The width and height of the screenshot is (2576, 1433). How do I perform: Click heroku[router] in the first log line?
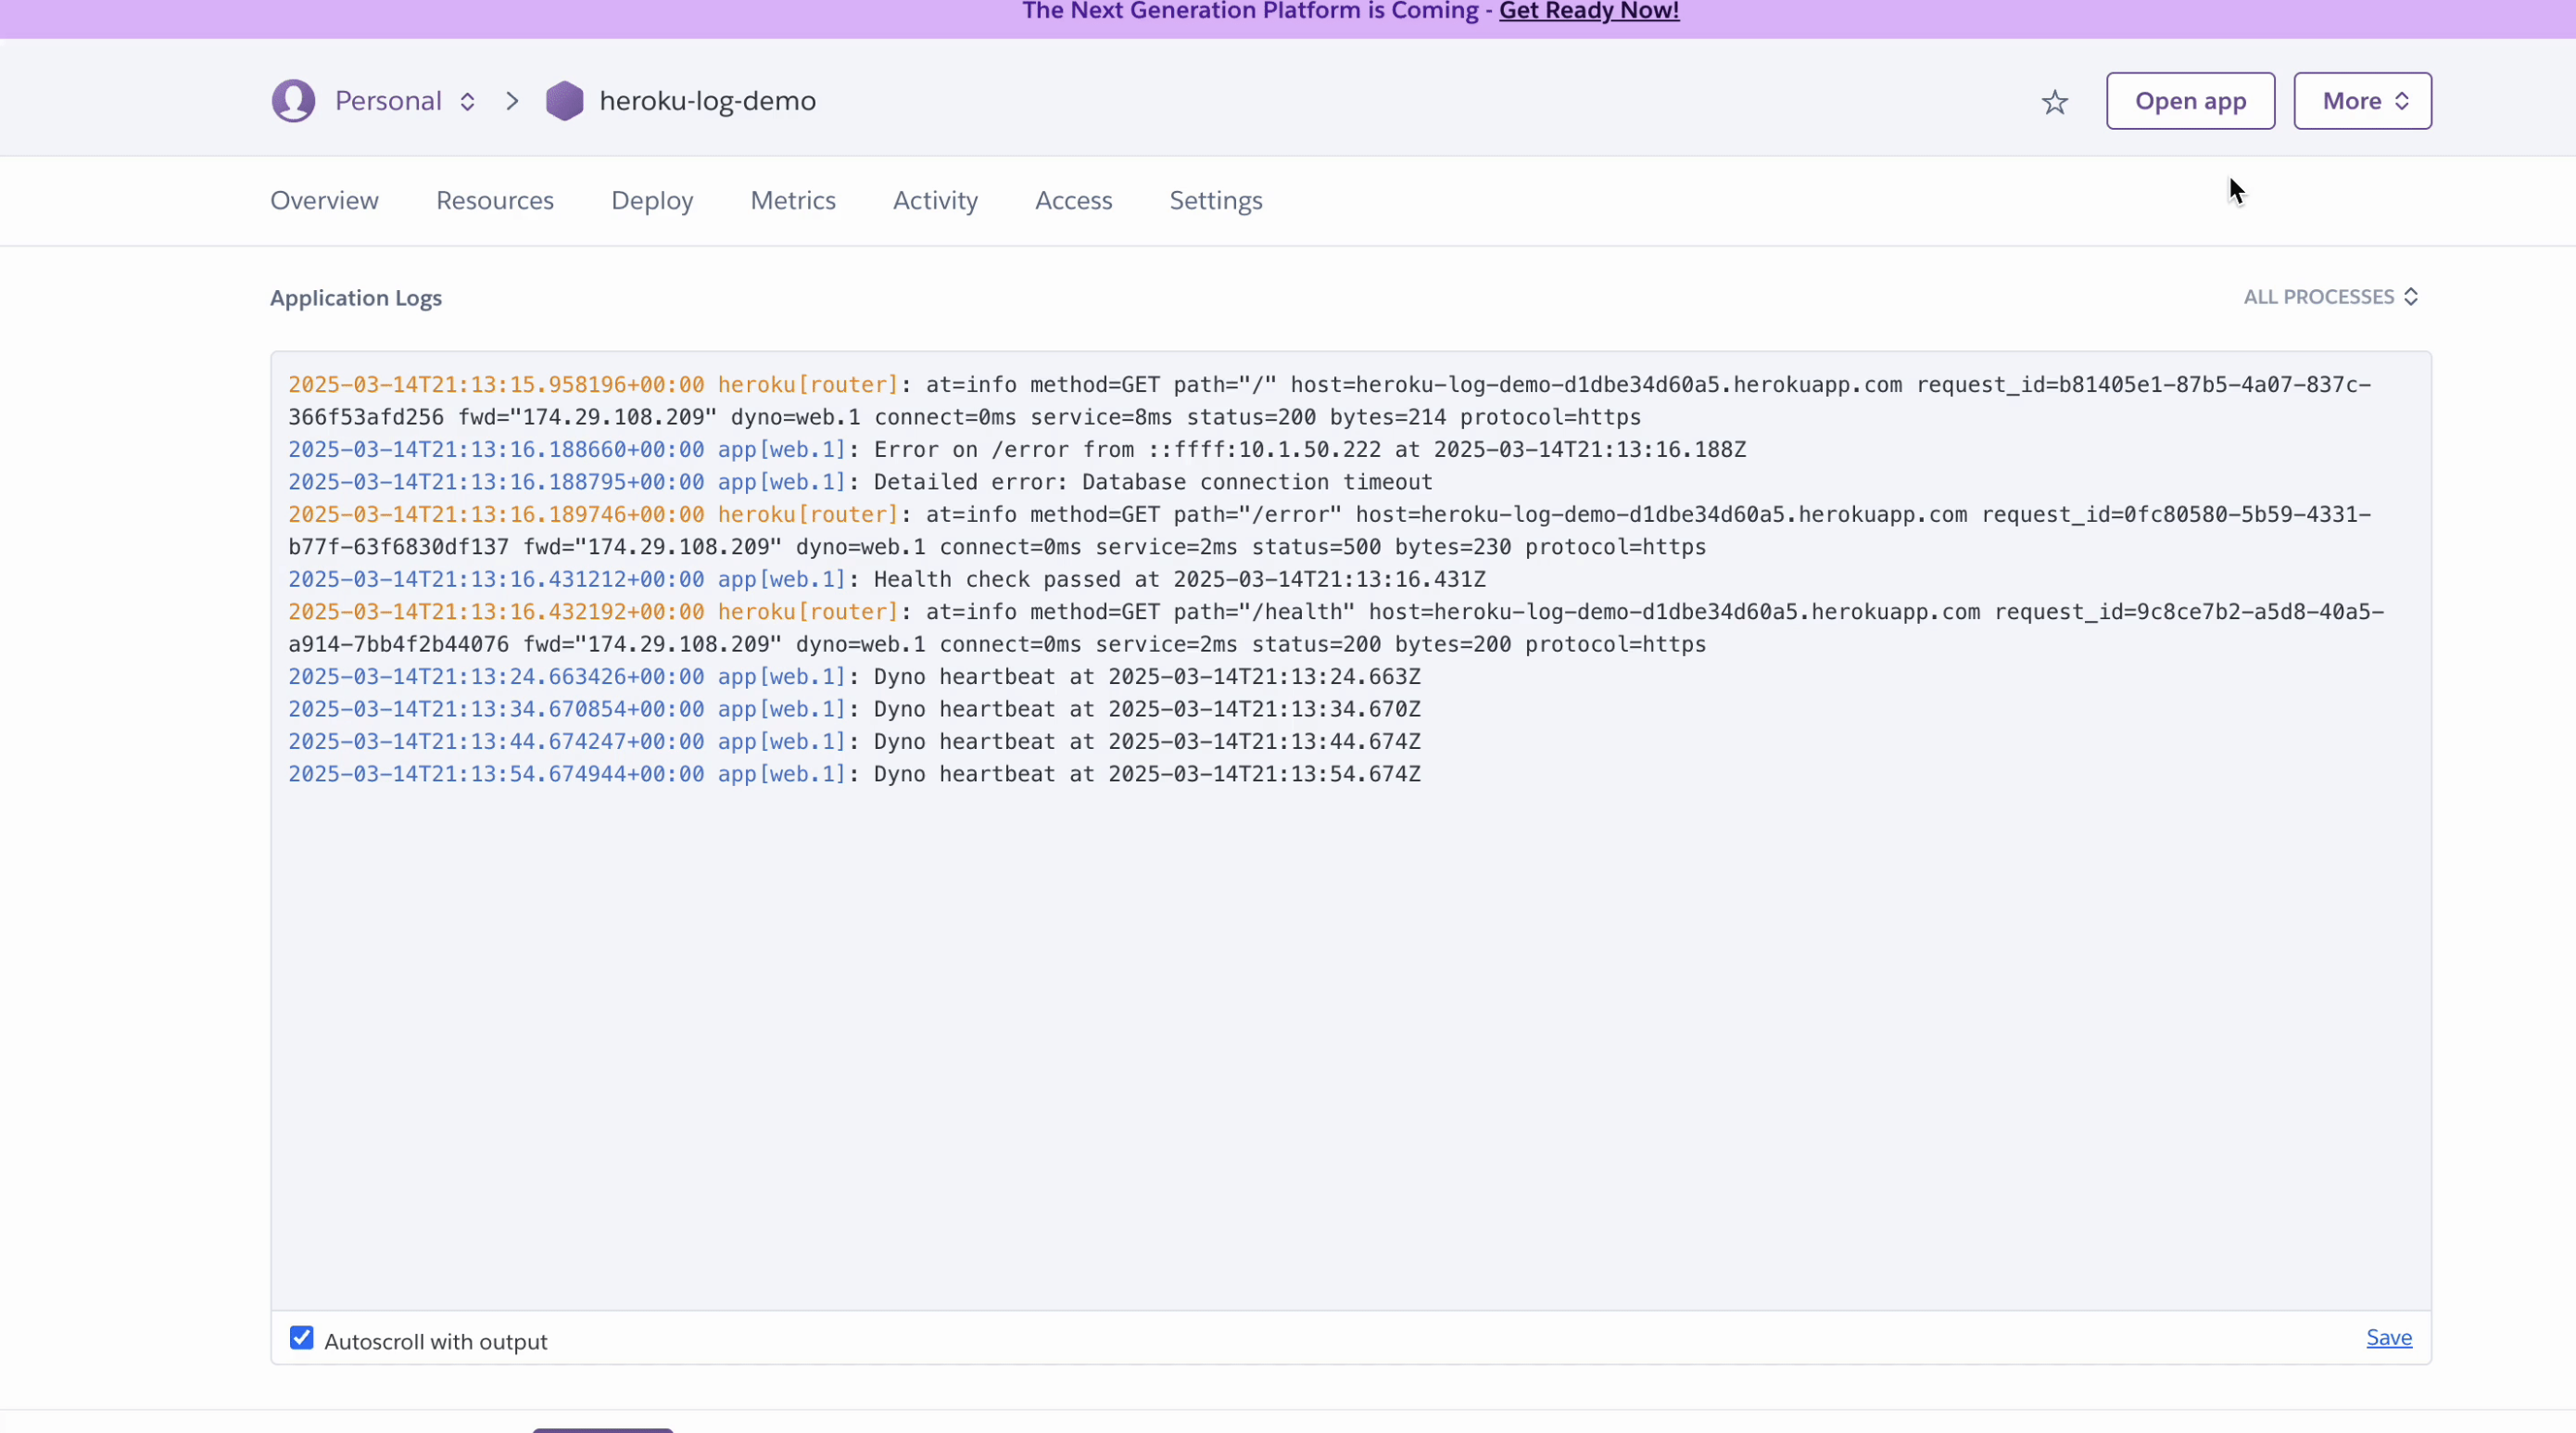pyautogui.click(x=806, y=384)
